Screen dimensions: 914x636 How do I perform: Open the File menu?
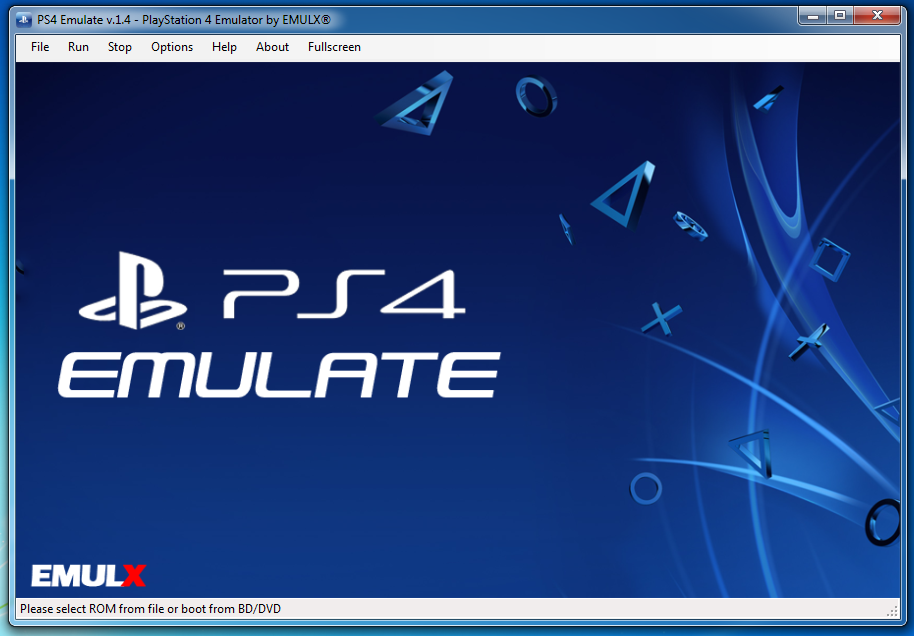[40, 47]
